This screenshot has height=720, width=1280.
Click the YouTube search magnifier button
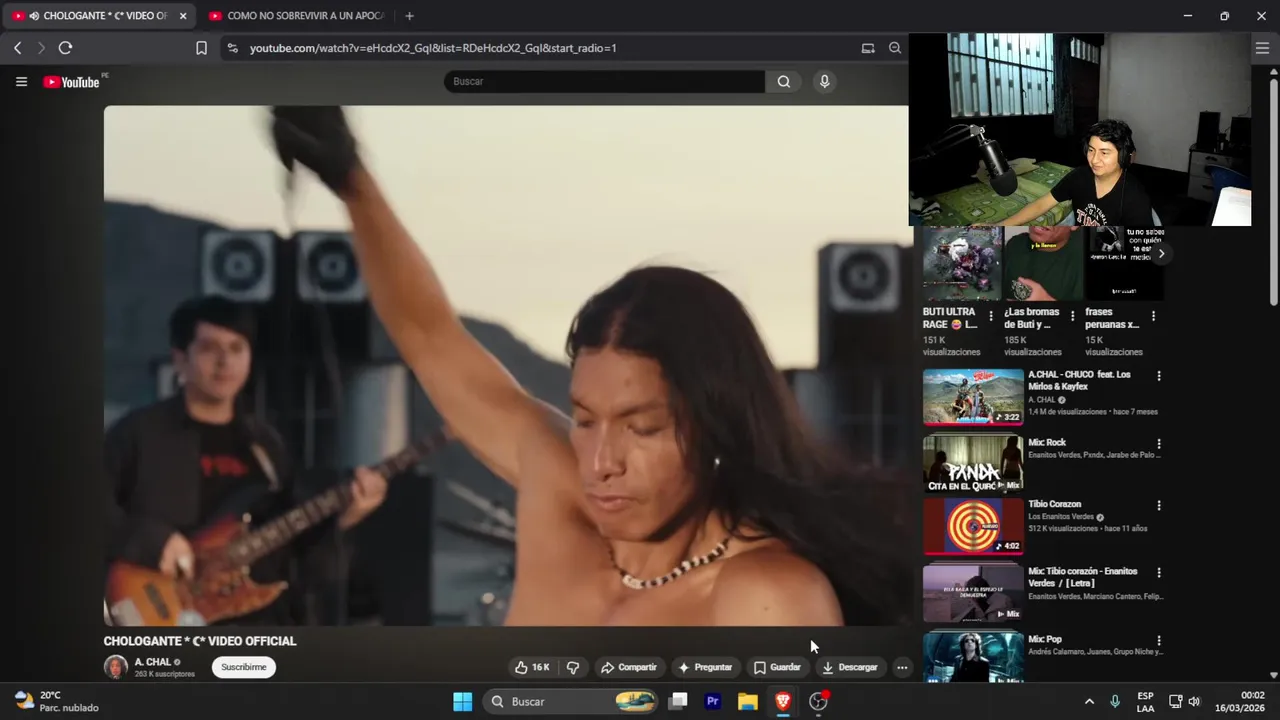click(784, 82)
